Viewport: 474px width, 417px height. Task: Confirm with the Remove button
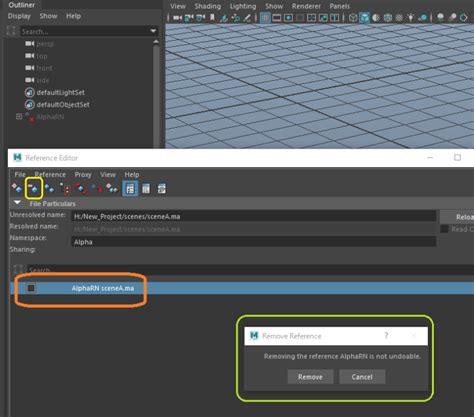[x=310, y=377]
